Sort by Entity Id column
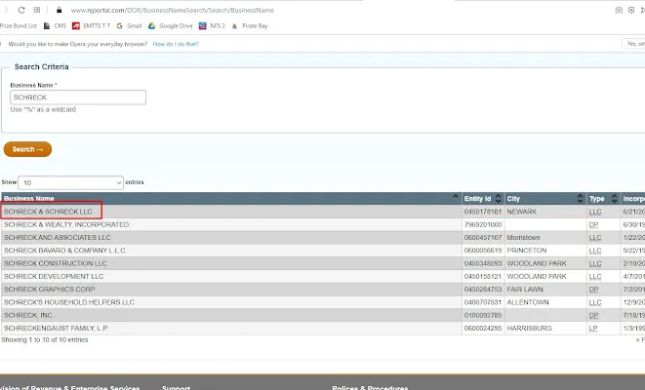Image resolution: width=645 pixels, height=390 pixels. (483, 199)
